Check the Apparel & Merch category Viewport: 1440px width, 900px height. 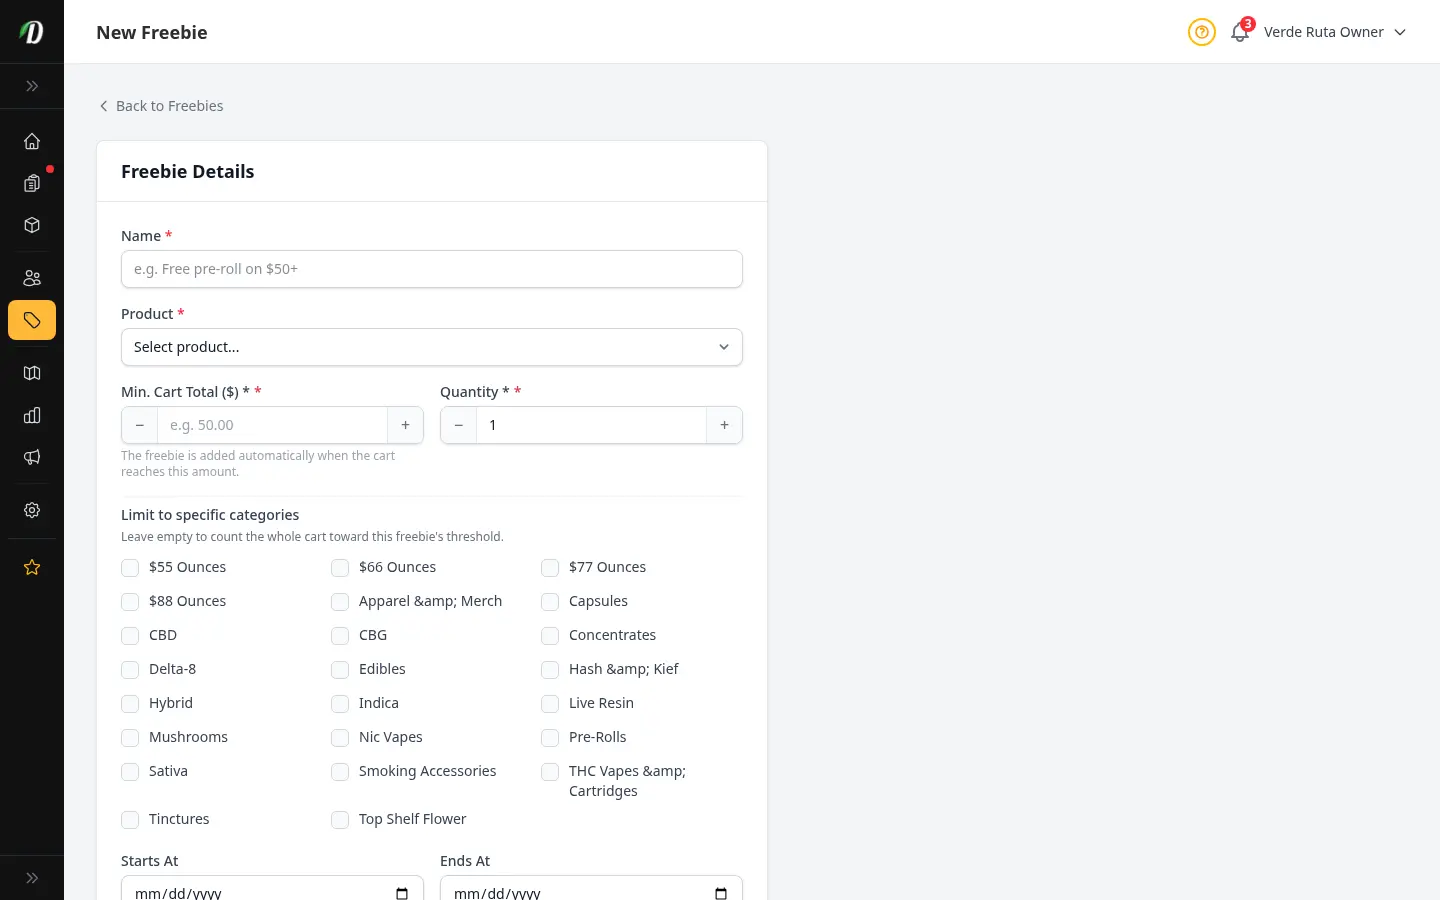[x=340, y=602]
